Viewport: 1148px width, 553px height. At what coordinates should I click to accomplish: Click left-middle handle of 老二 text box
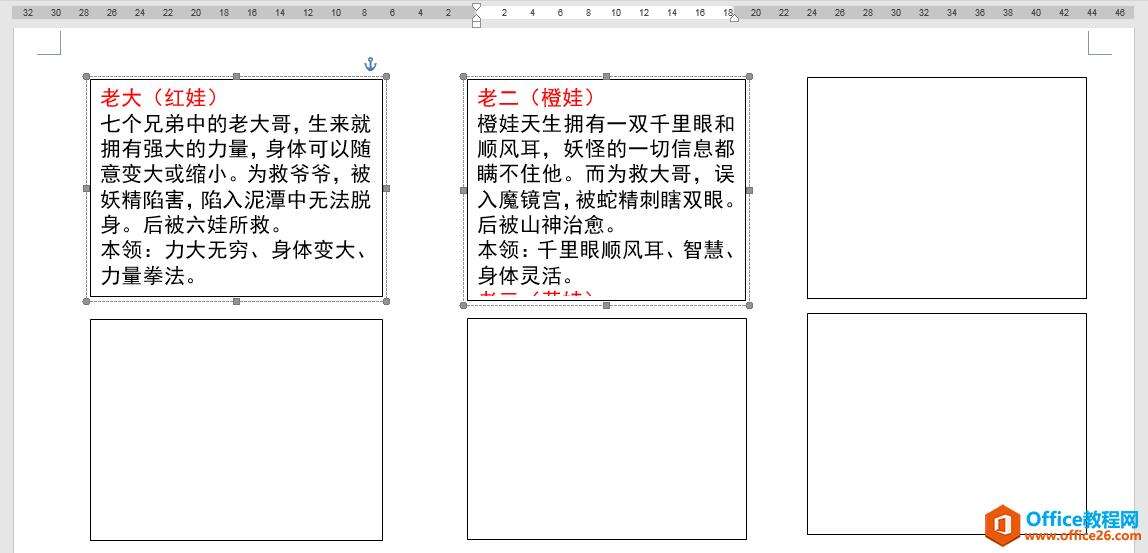tap(463, 190)
